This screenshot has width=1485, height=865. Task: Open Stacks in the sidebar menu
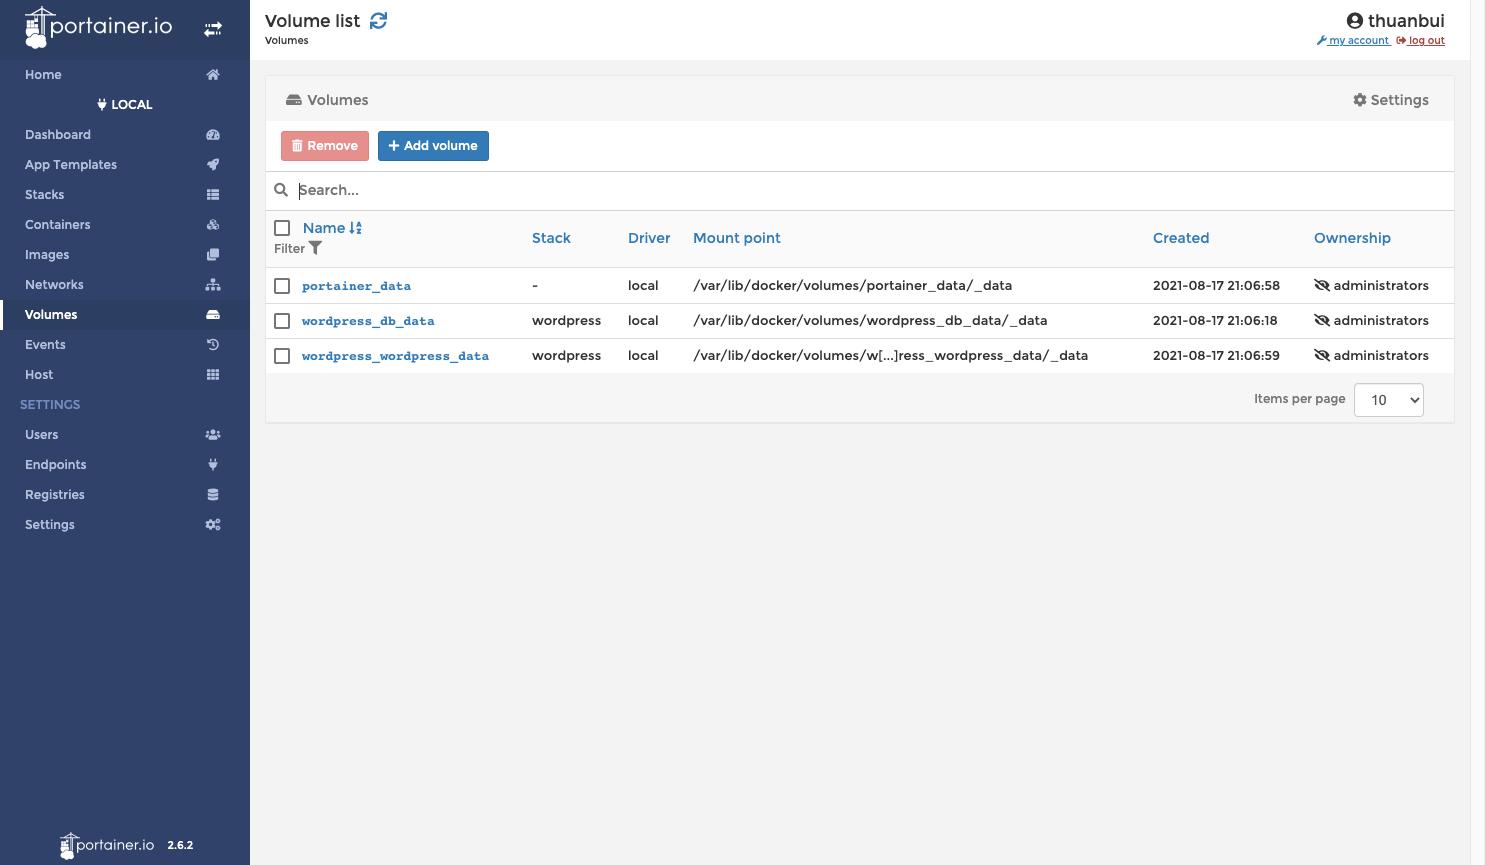point(45,195)
